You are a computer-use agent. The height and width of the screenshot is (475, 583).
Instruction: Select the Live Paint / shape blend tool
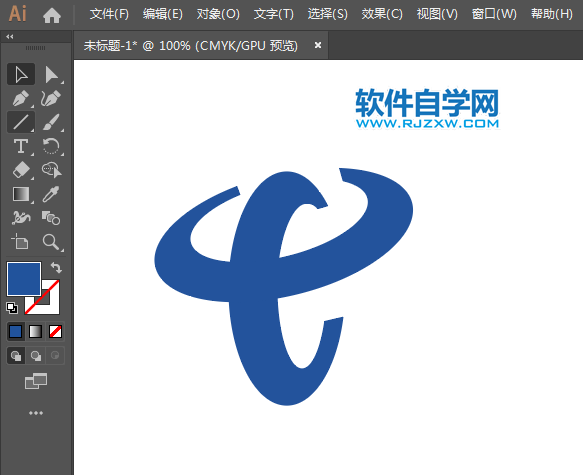coord(51,218)
